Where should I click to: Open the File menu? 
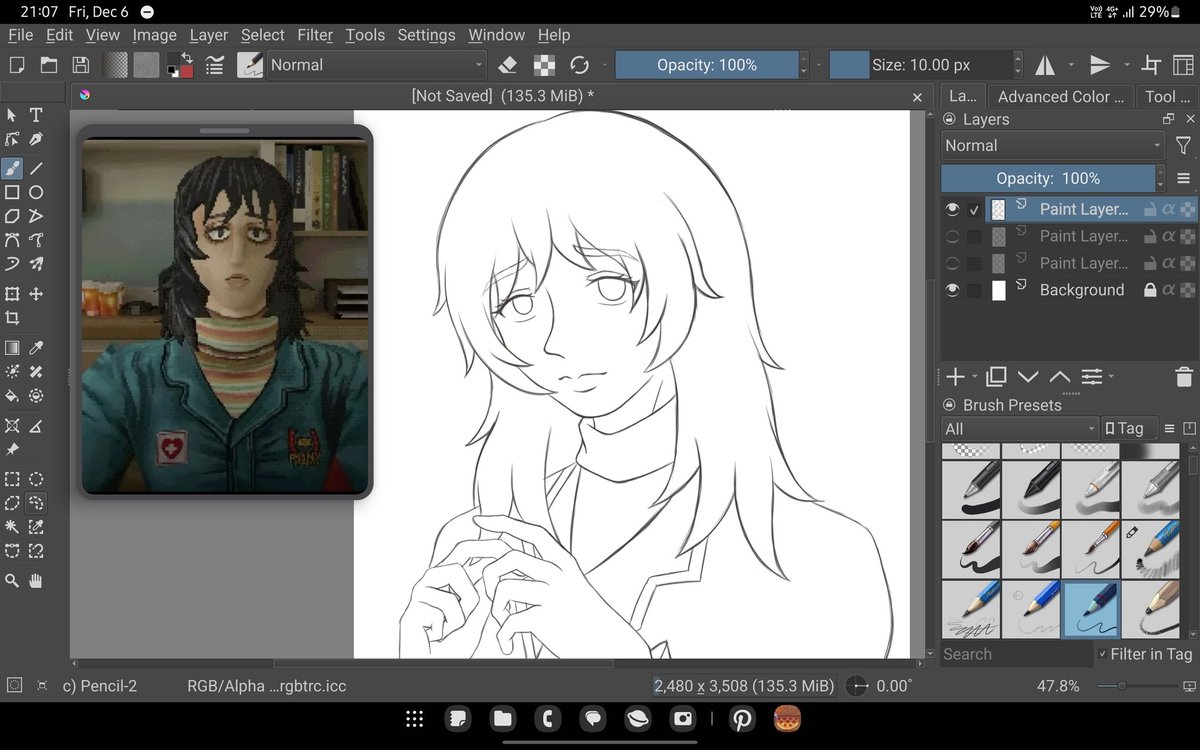(21, 34)
